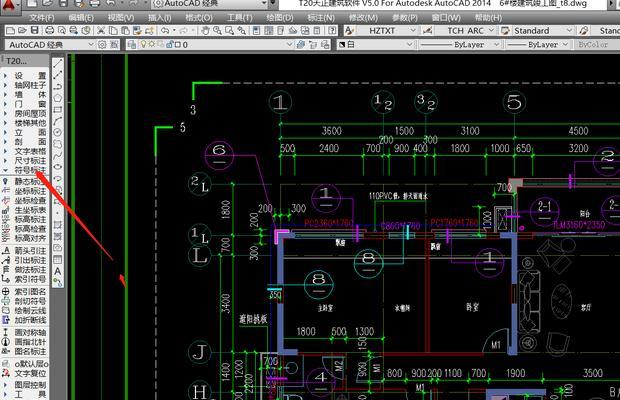Select the Pan hand tool

pos(205,30)
